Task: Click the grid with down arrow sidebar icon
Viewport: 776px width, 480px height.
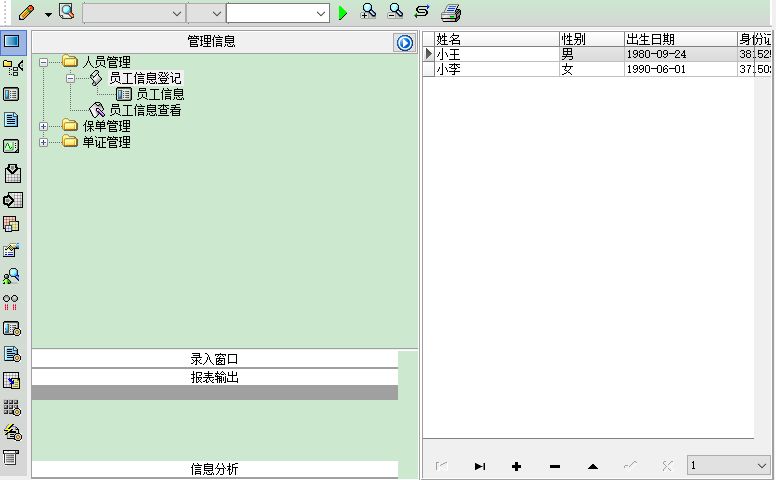Action: click(x=12, y=173)
